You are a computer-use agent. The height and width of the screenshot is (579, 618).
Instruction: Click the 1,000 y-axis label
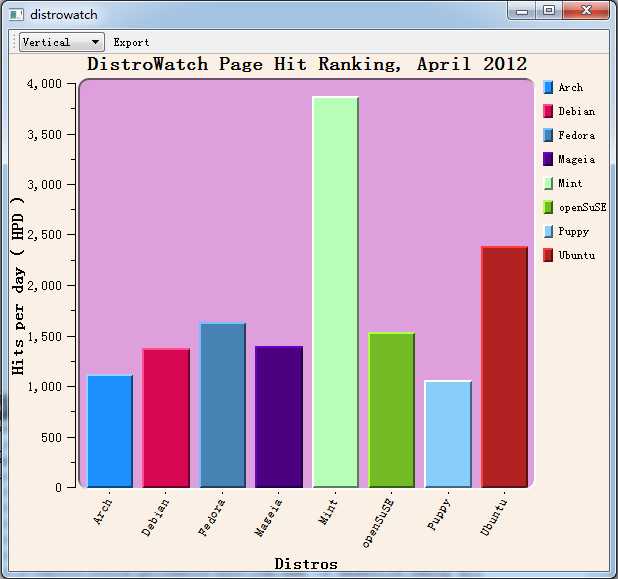(x=45, y=387)
